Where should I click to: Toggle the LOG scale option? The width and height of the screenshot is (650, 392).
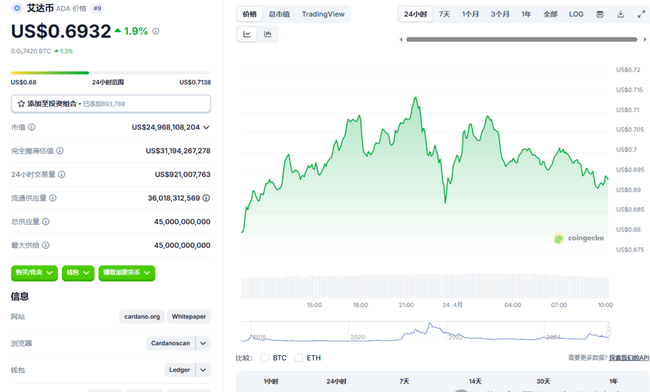576,14
